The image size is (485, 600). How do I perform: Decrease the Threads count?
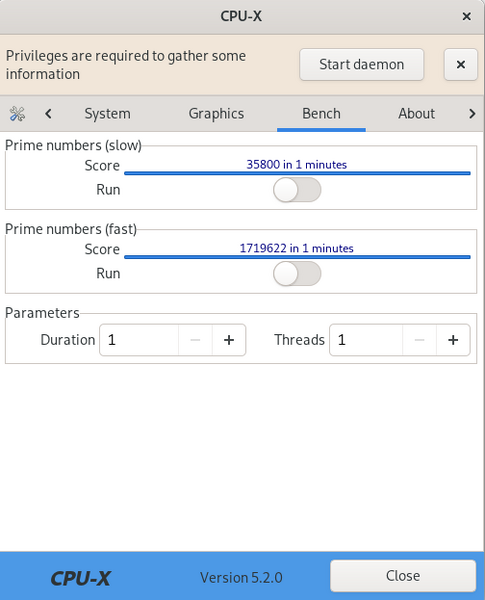pyautogui.click(x=420, y=340)
